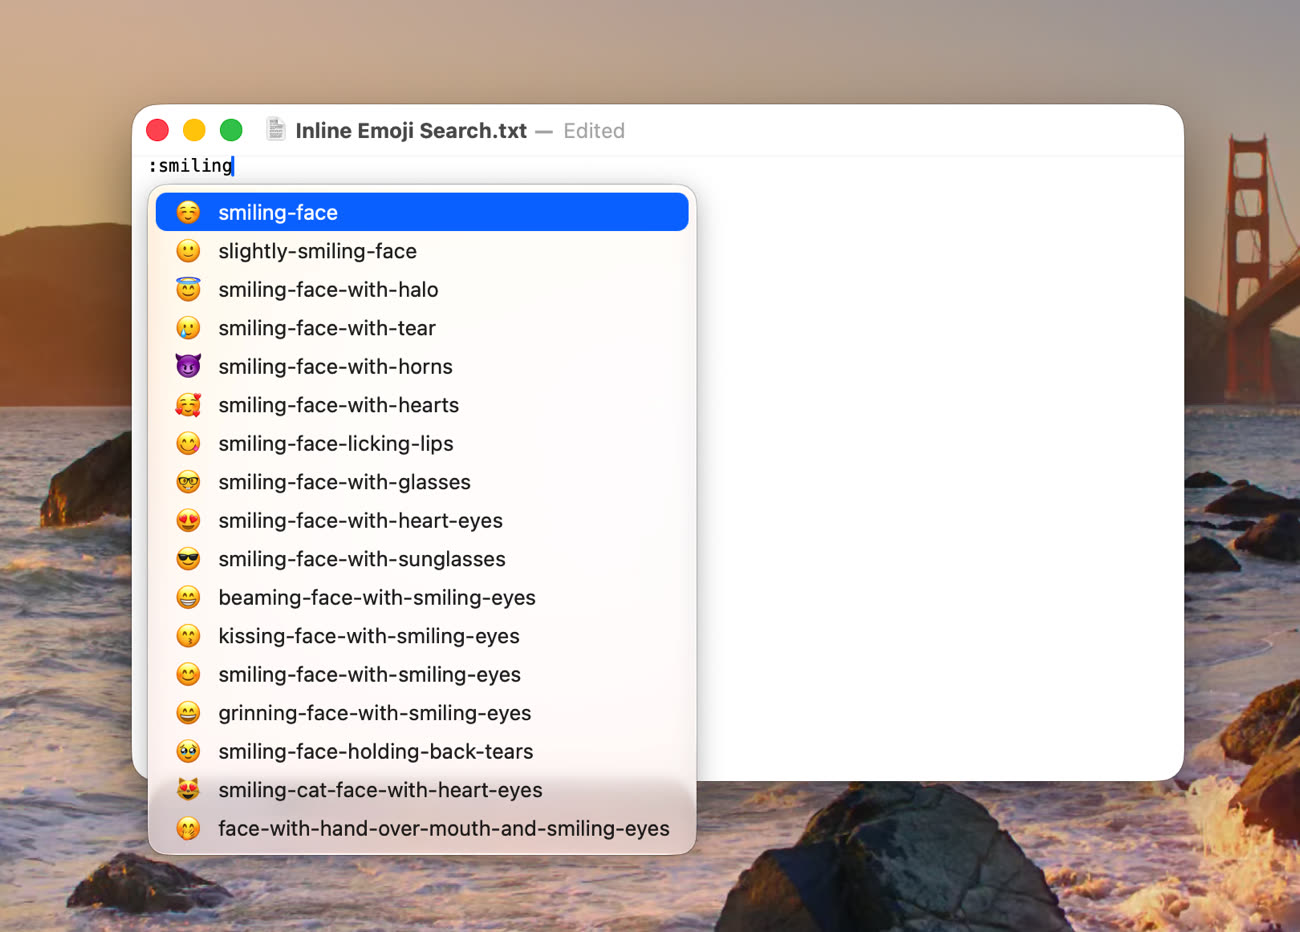Select the text smiling-cat-face-with-heart-eyes
Screen dimensions: 1300x932
point(380,790)
